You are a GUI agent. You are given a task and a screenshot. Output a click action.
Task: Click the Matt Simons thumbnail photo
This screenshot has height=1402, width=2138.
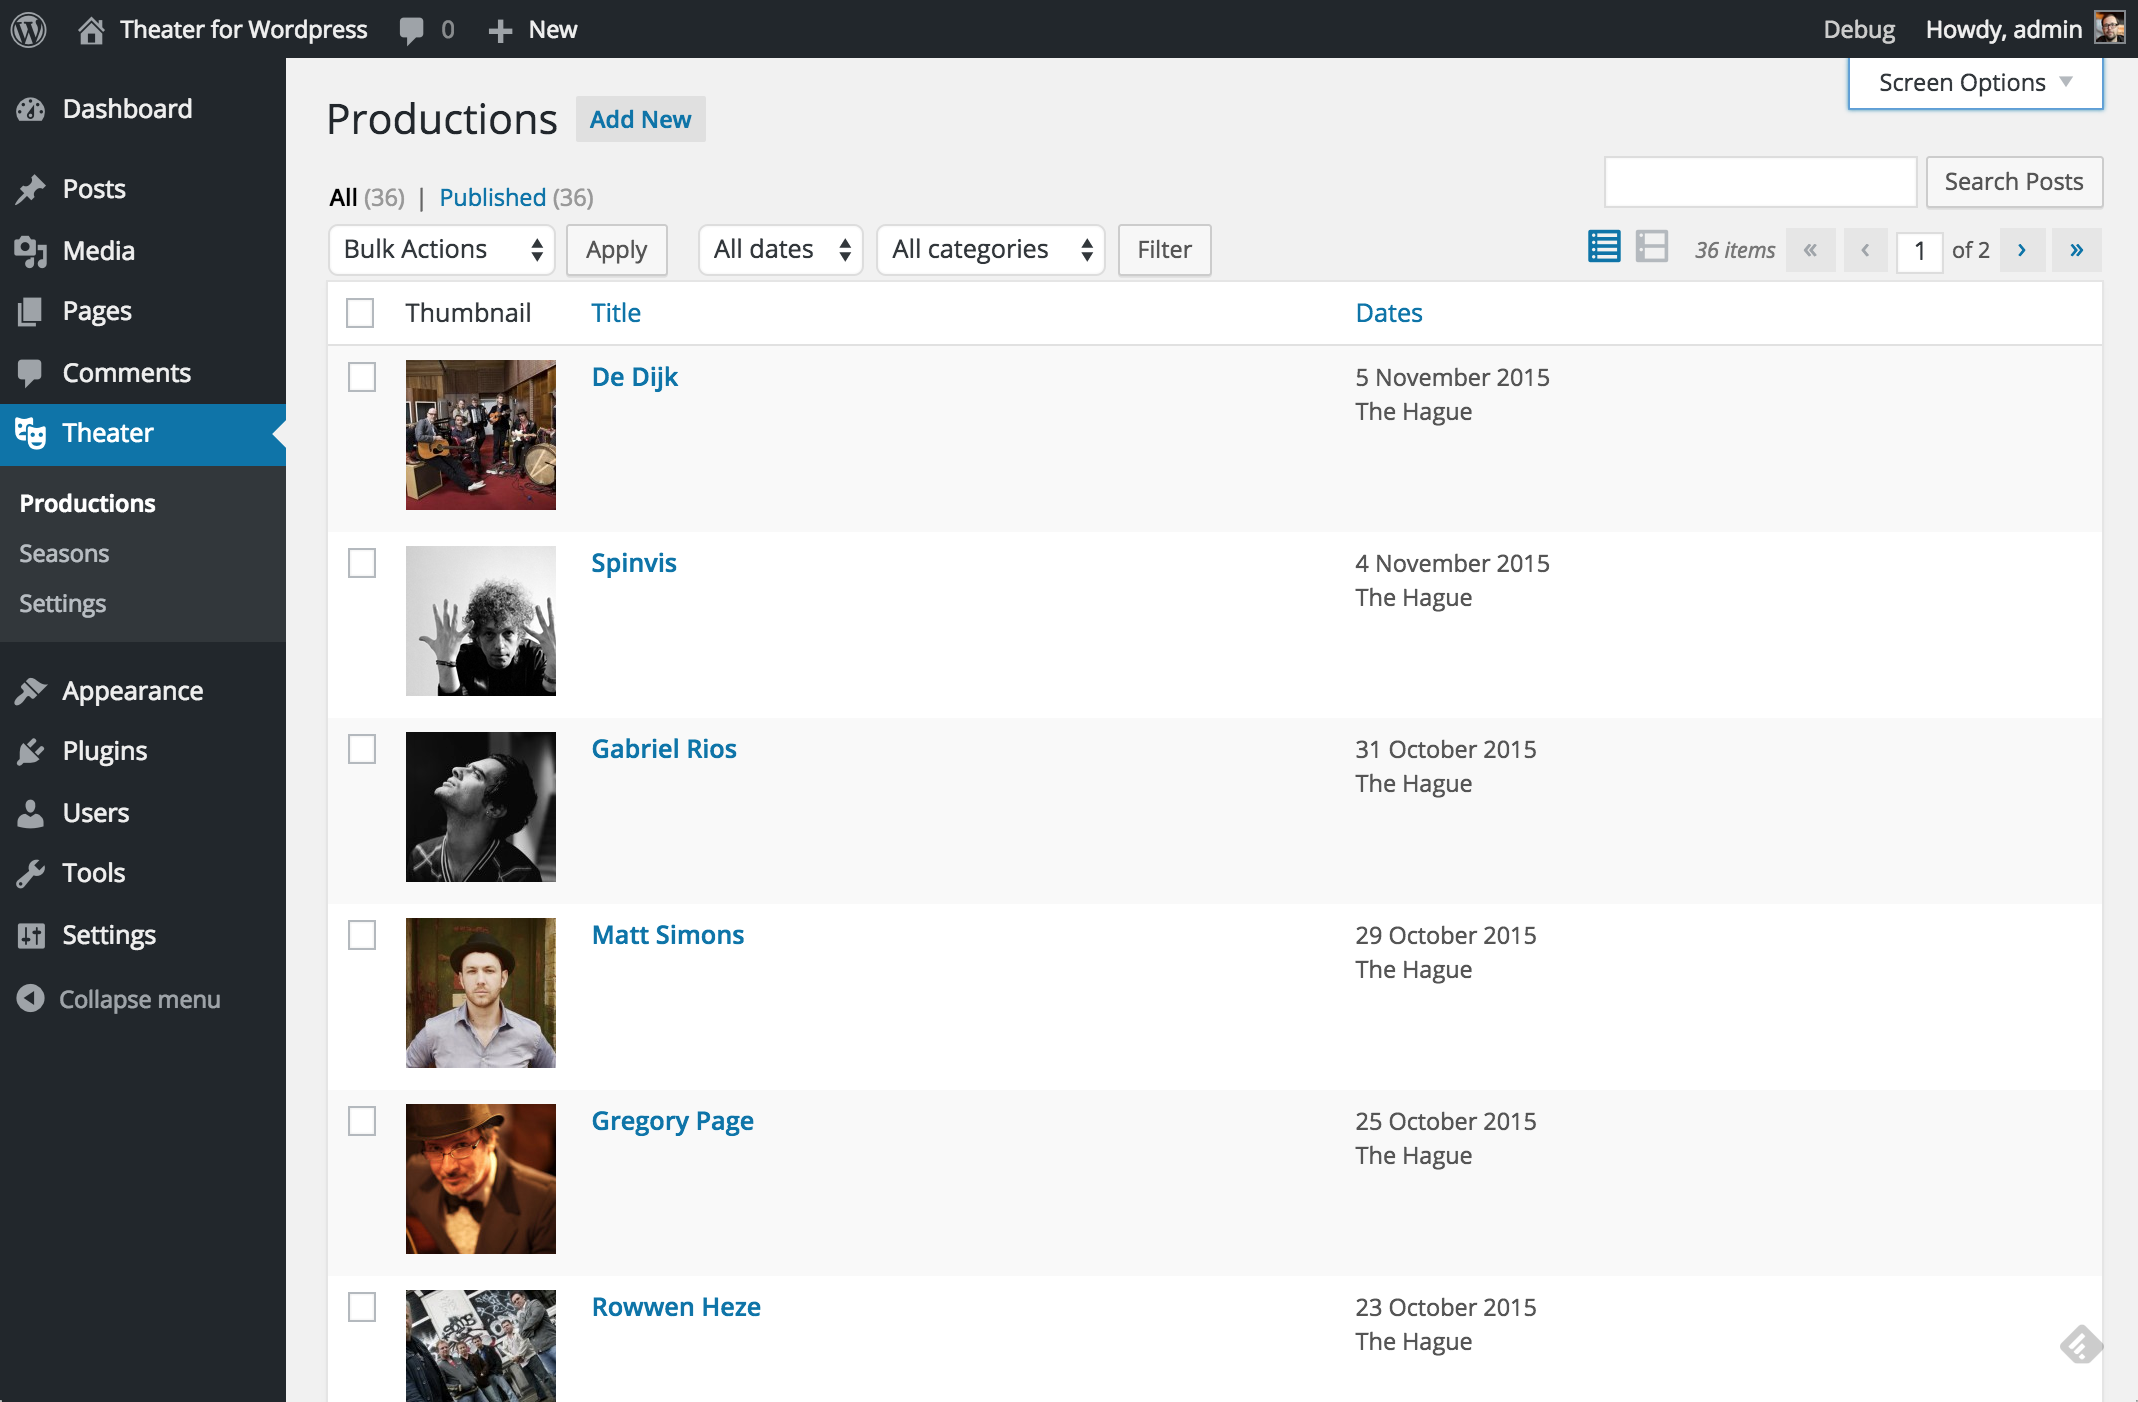point(481,993)
